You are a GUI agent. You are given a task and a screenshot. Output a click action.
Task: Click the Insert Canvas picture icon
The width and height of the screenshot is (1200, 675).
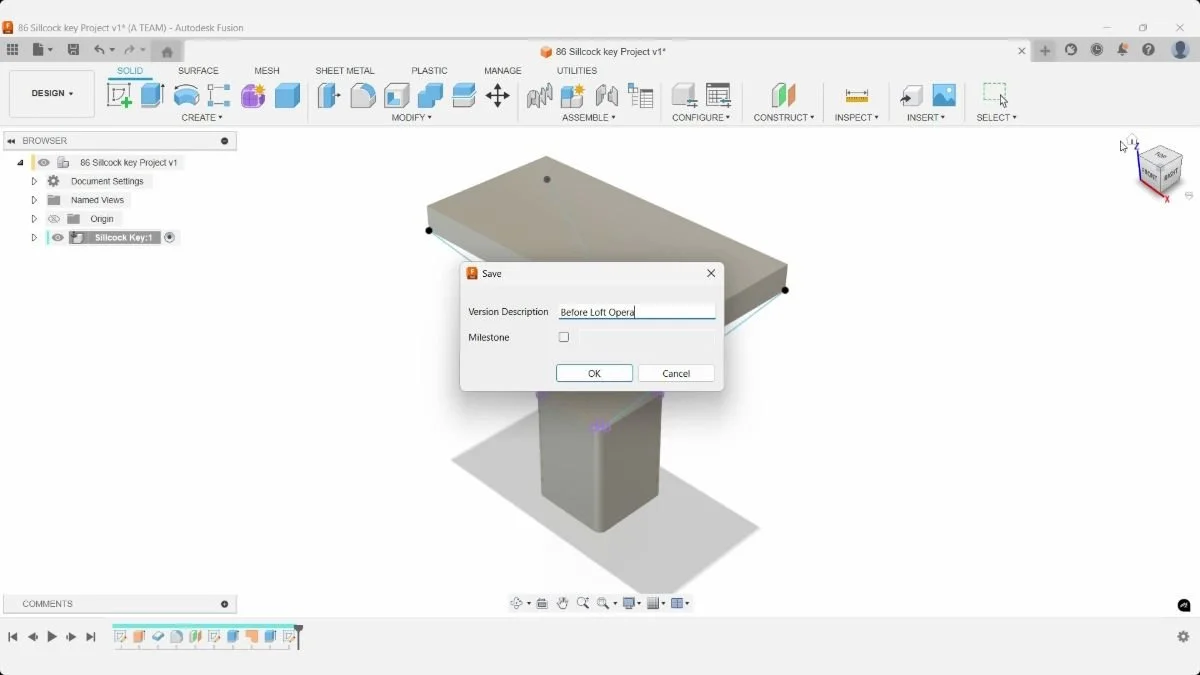coord(944,95)
